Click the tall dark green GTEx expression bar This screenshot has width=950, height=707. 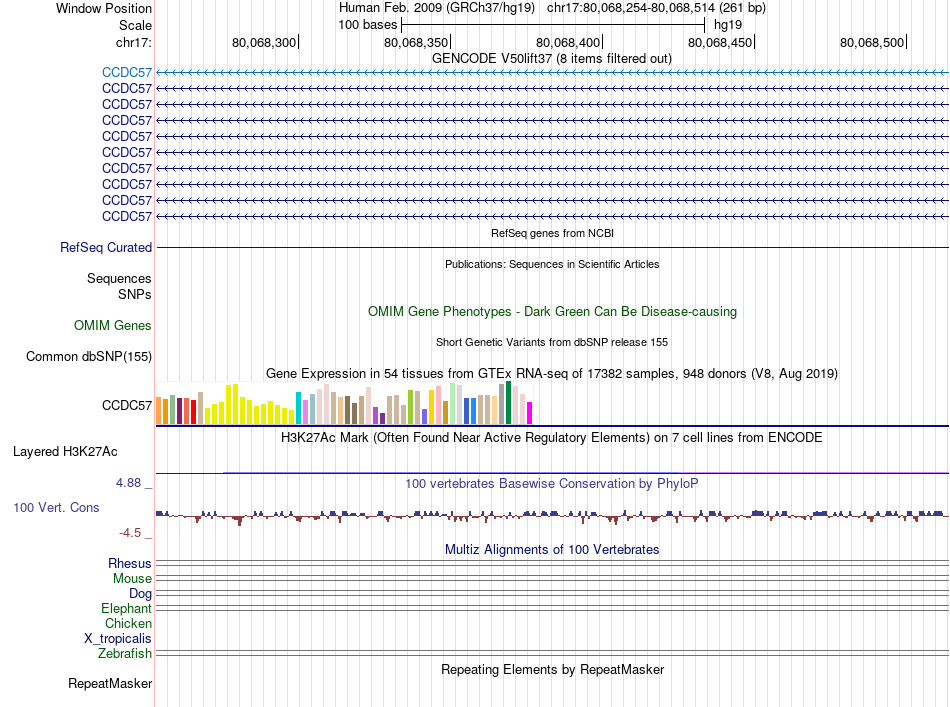click(509, 403)
